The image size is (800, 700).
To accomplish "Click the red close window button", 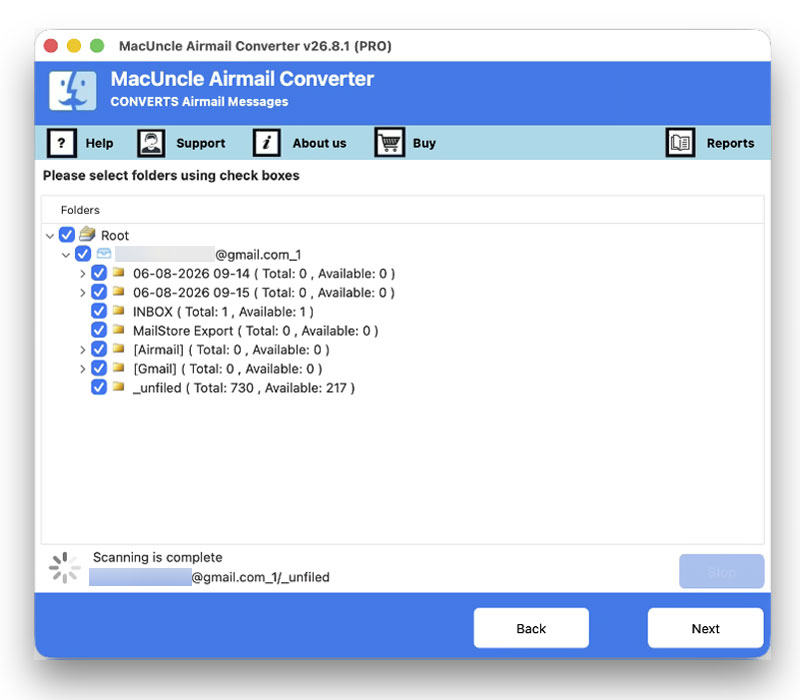I will pyautogui.click(x=51, y=45).
